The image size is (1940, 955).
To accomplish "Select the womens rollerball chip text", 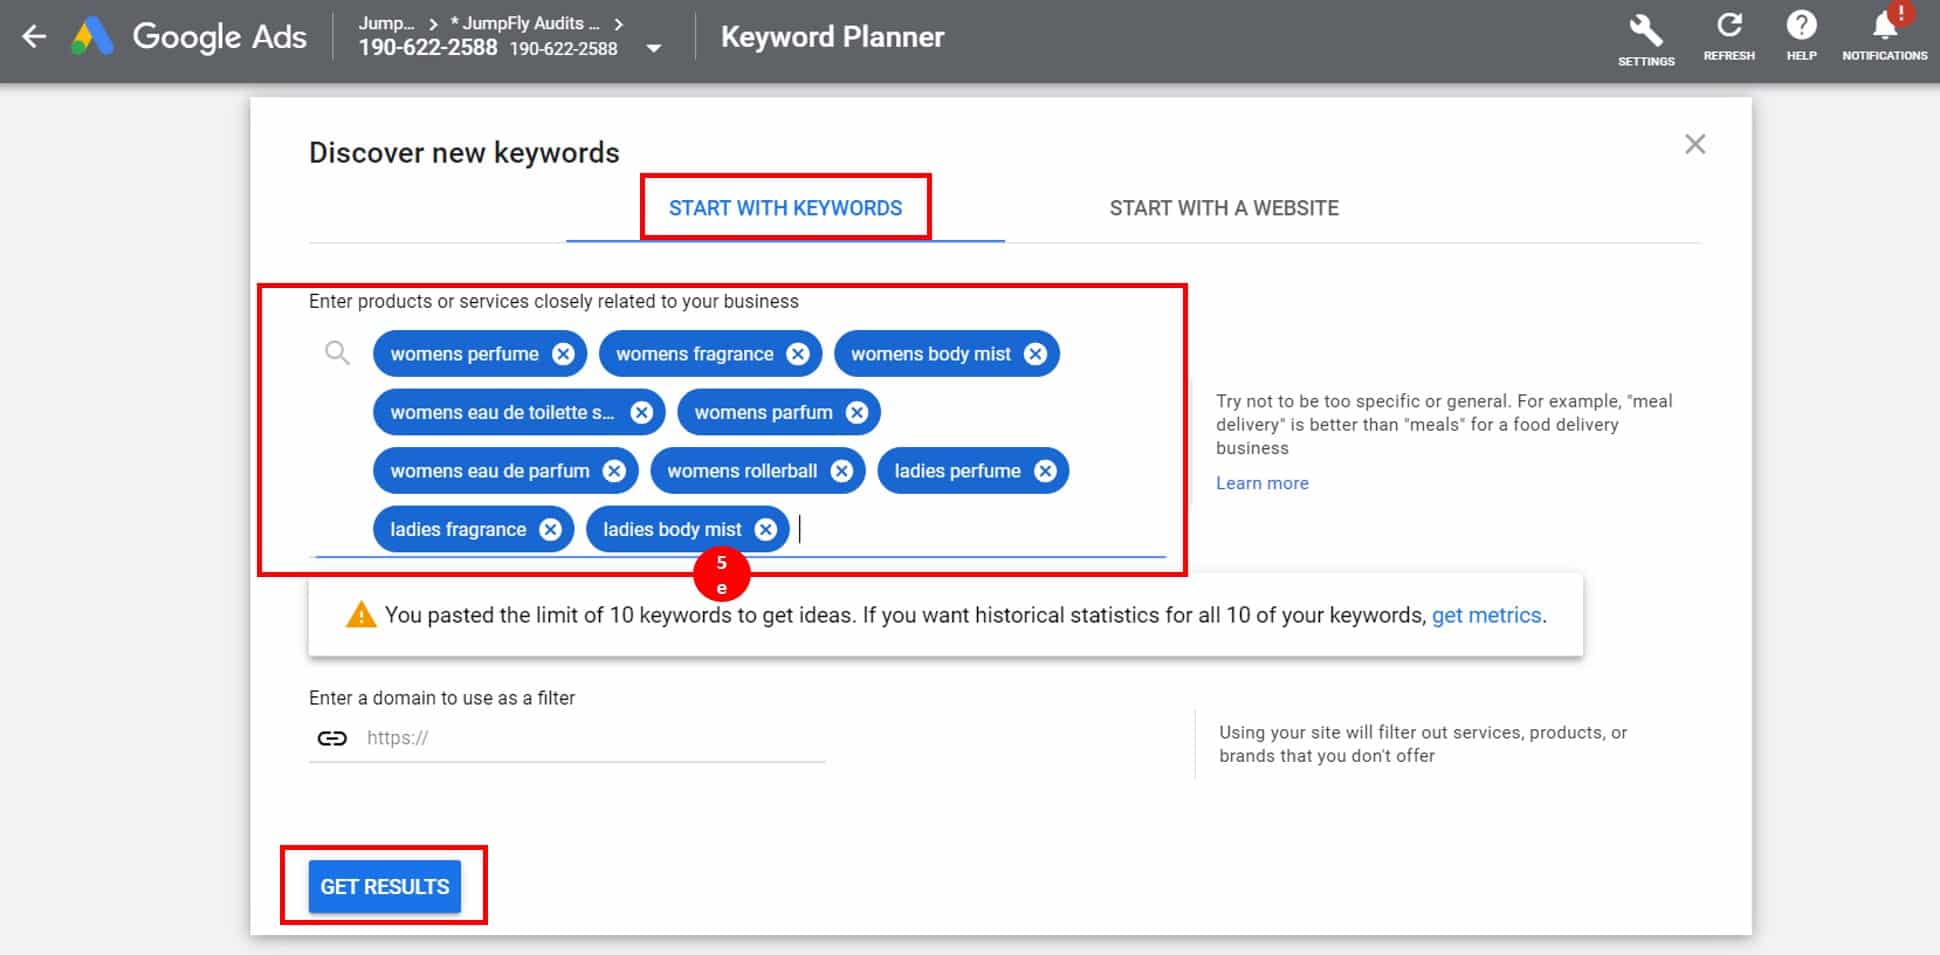I will point(742,471).
